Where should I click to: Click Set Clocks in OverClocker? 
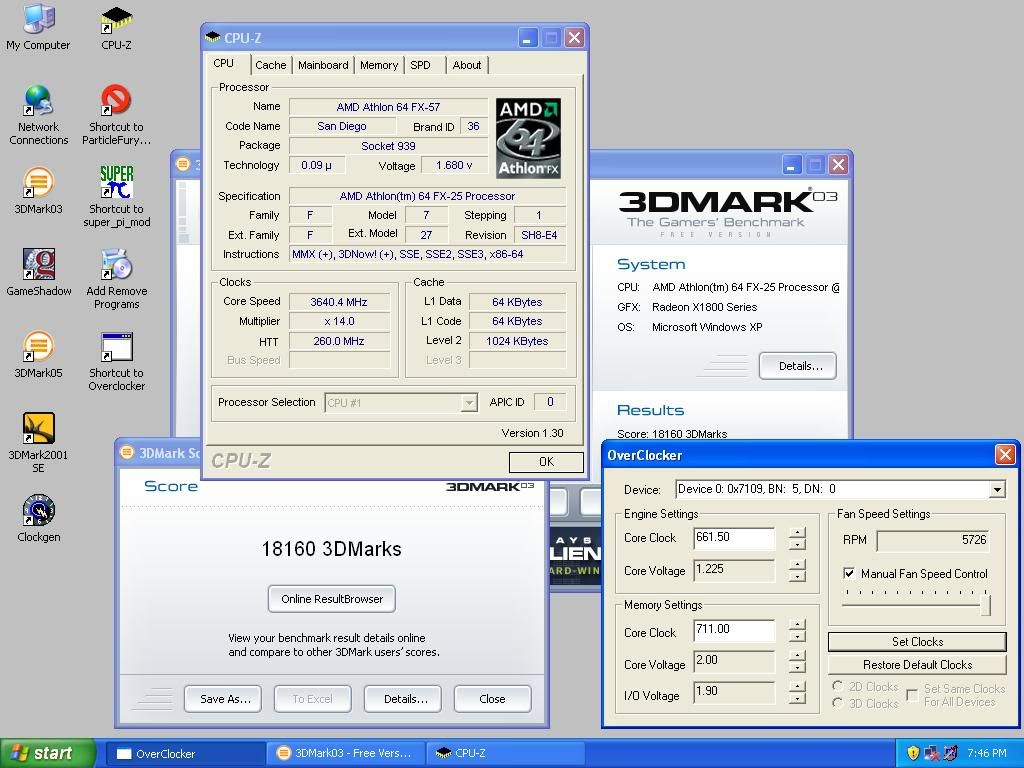point(917,641)
